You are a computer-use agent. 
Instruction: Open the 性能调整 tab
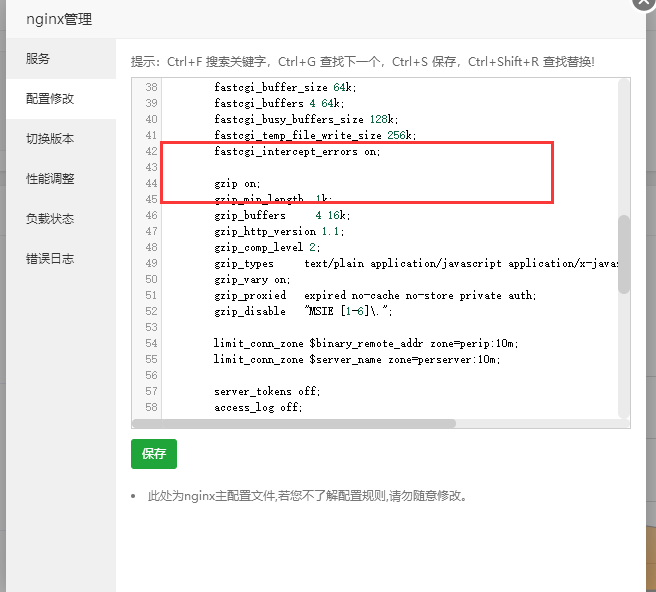pos(61,179)
